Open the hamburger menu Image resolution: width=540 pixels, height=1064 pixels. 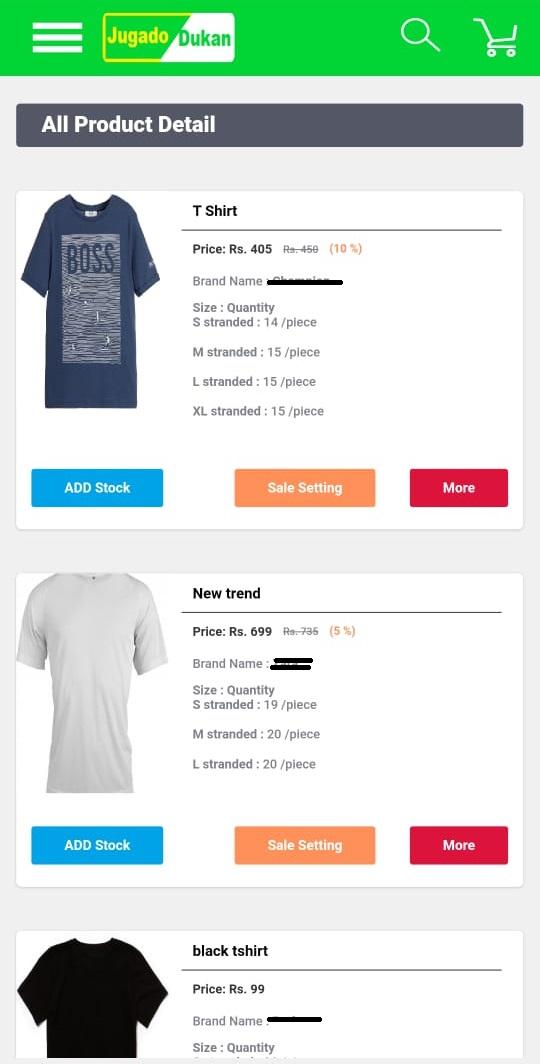pos(57,37)
